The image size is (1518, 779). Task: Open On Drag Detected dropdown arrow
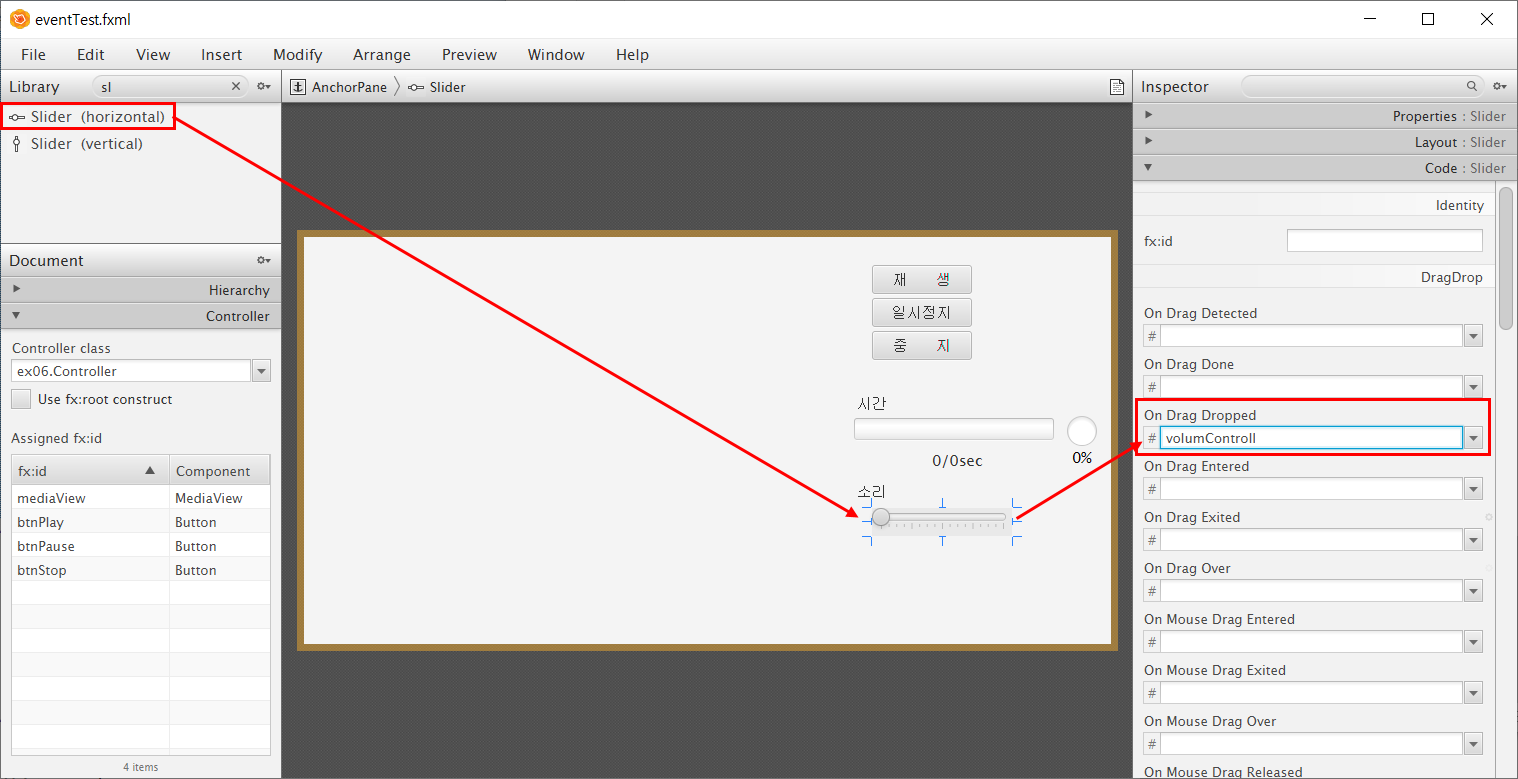(1473, 336)
